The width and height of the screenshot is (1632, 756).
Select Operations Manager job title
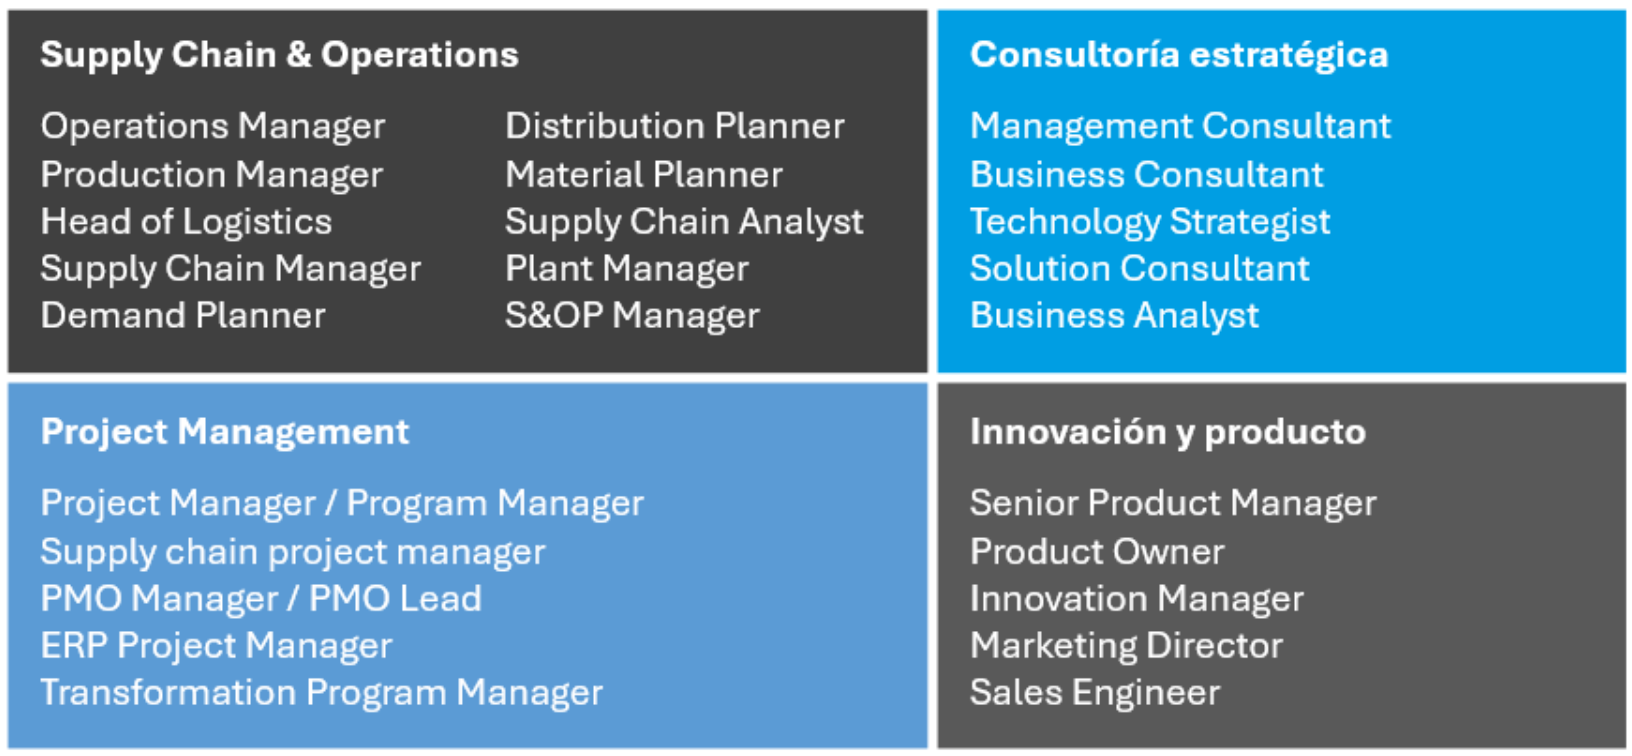[213, 127]
